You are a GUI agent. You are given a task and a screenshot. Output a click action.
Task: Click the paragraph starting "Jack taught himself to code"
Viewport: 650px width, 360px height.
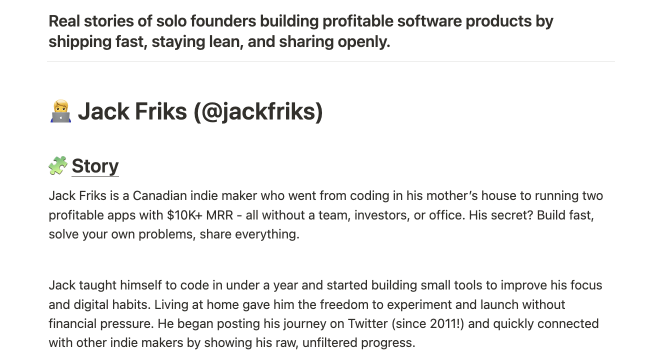325,314
